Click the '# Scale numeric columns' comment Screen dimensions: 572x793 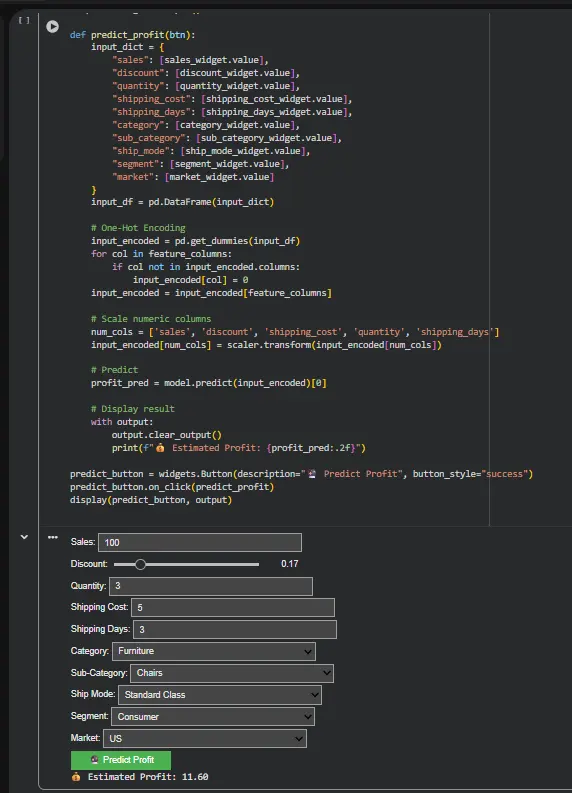click(151, 319)
